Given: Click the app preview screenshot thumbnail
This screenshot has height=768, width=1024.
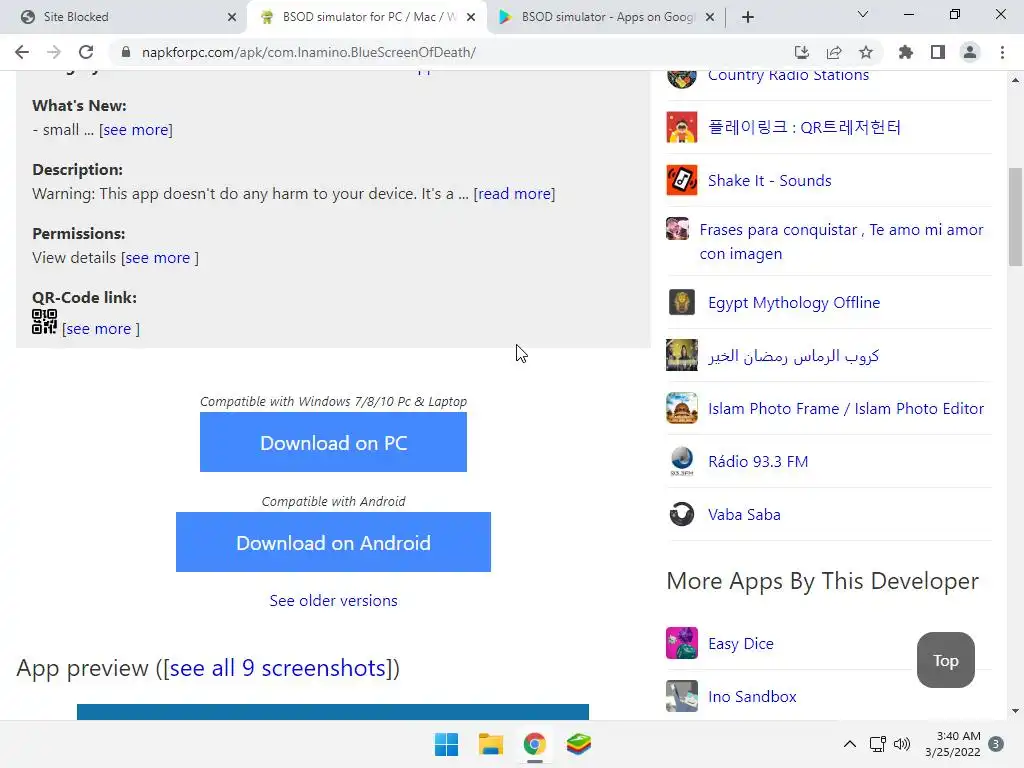Looking at the screenshot, I should click(x=333, y=712).
